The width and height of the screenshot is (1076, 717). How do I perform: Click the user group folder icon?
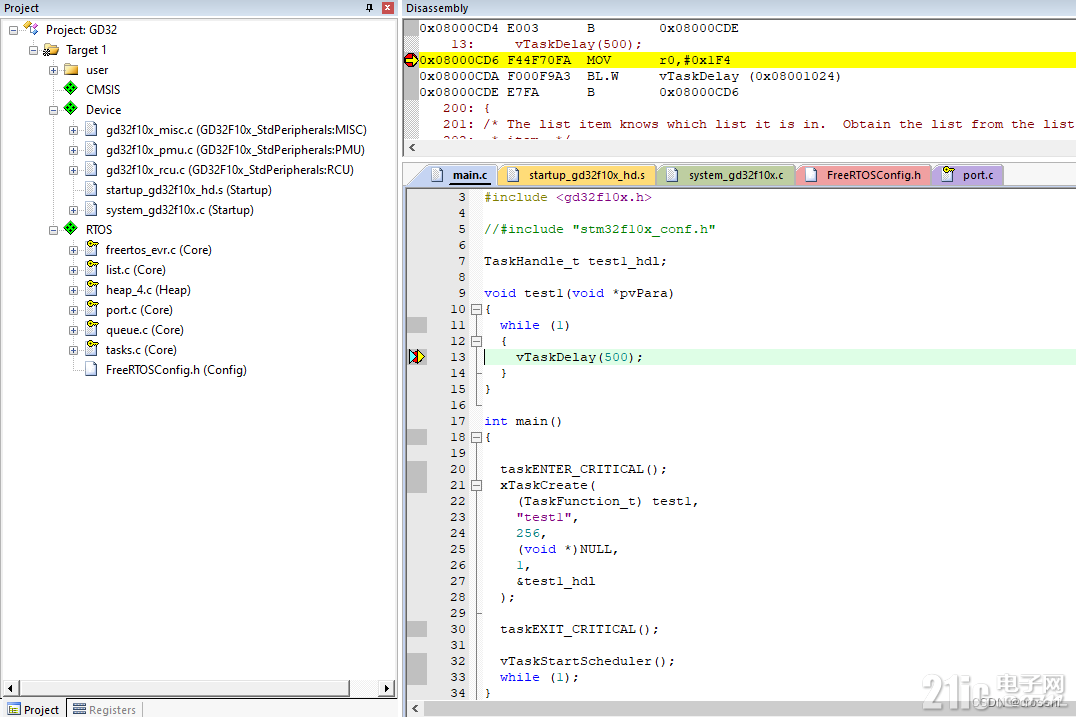pyautogui.click(x=71, y=69)
